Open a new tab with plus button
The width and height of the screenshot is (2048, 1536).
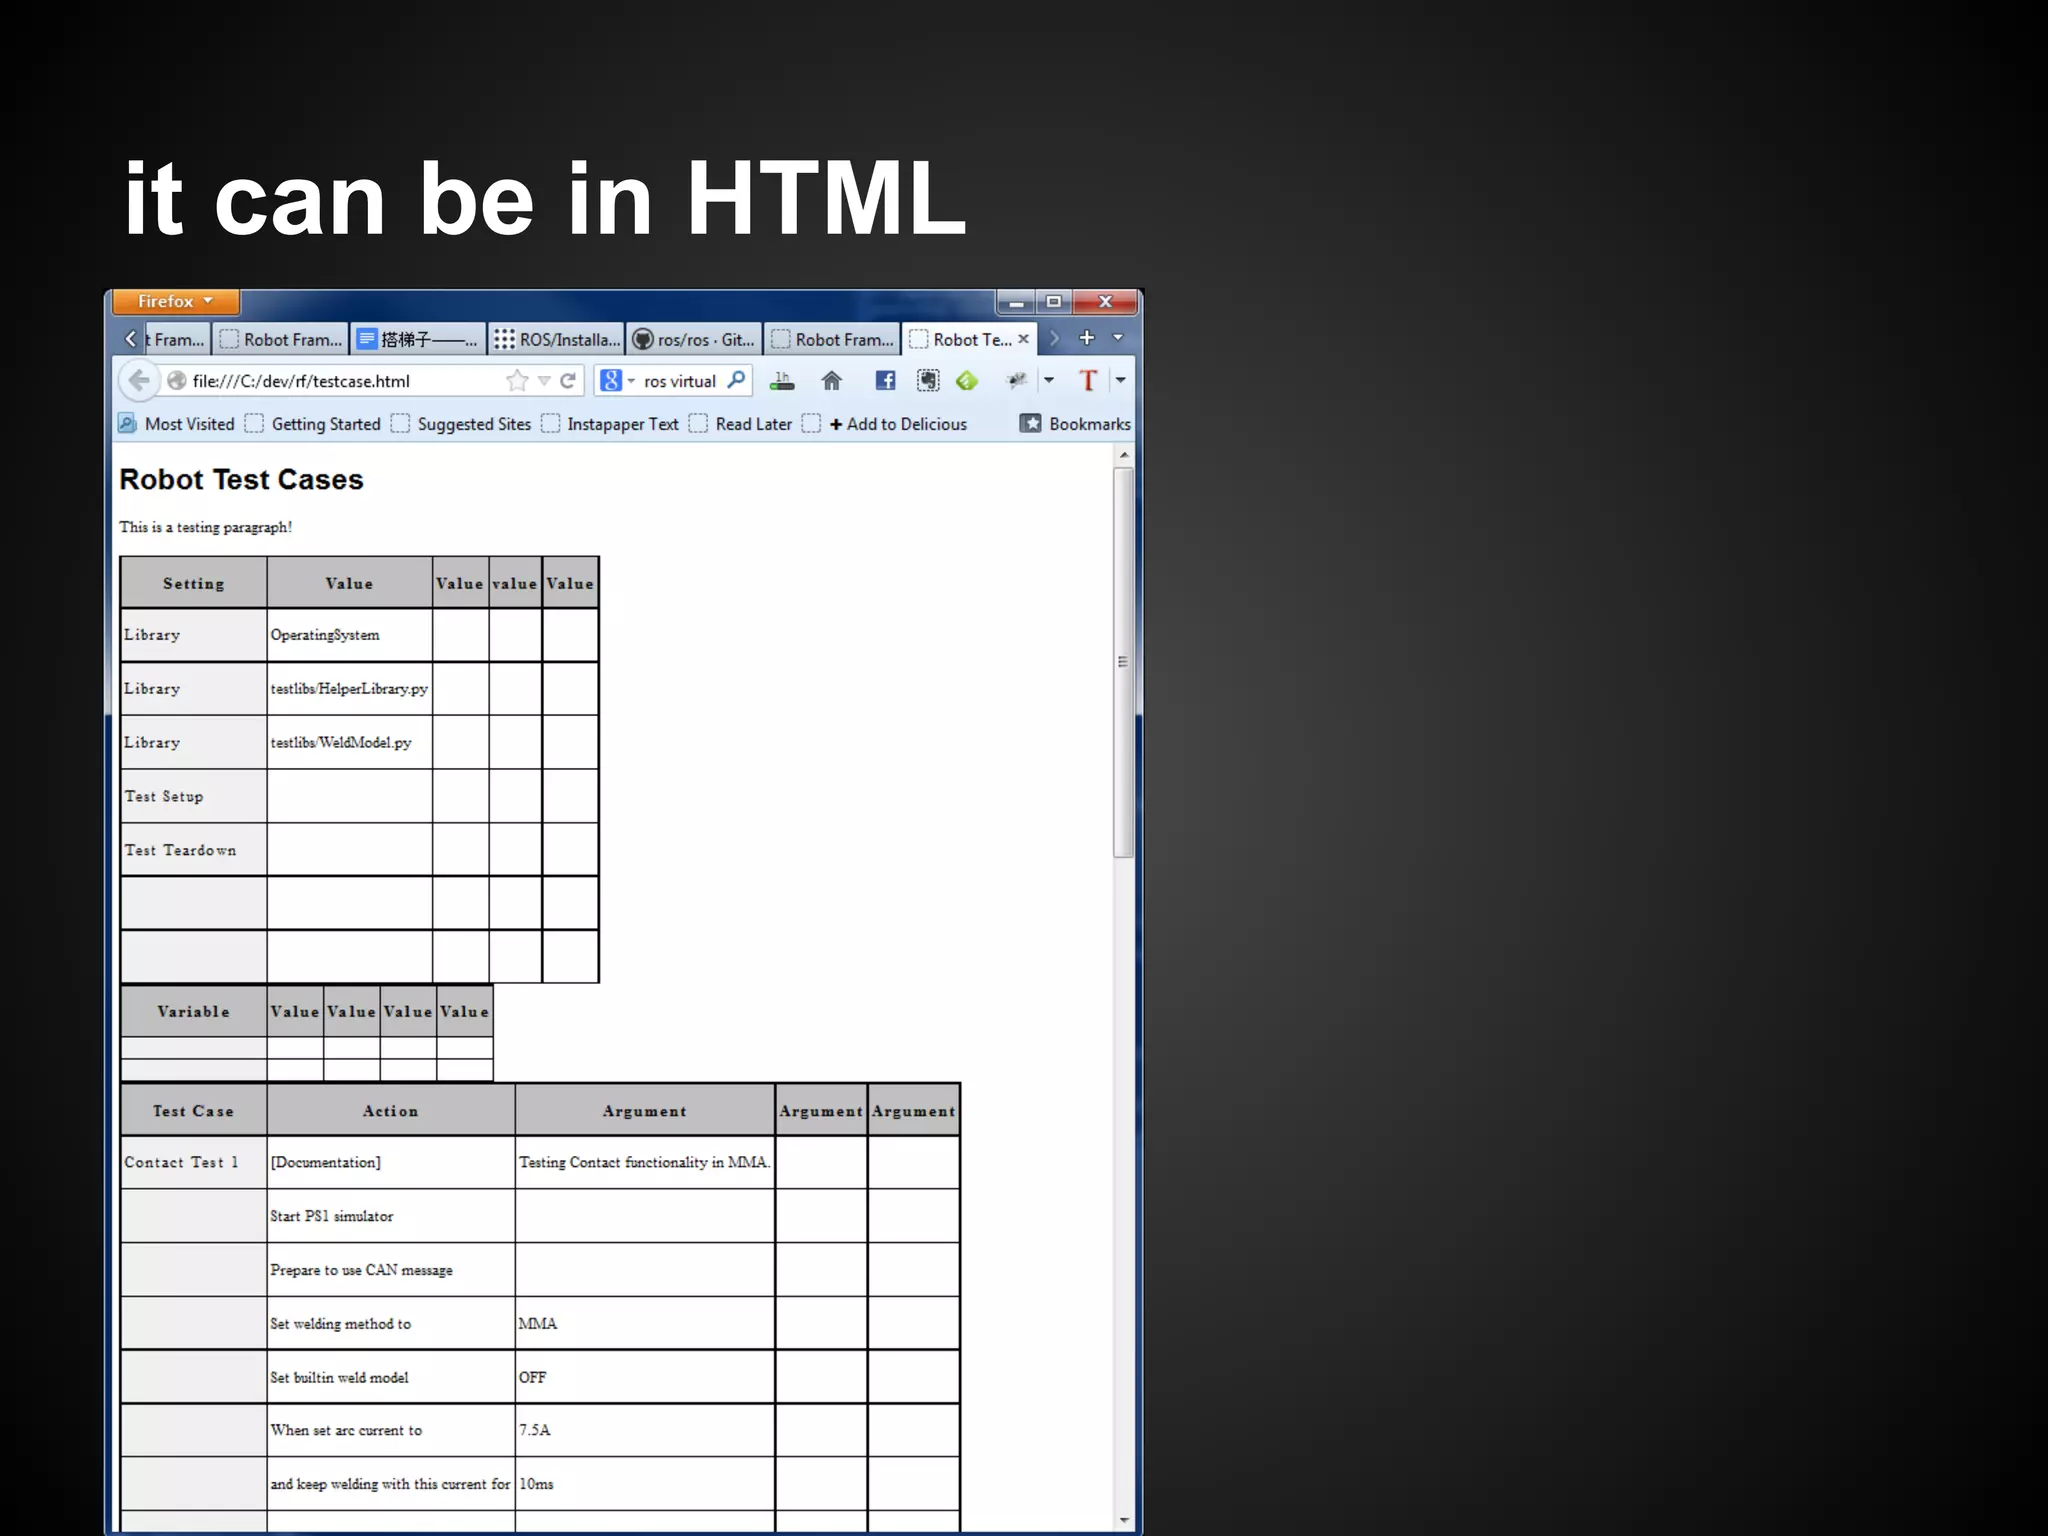point(1086,339)
